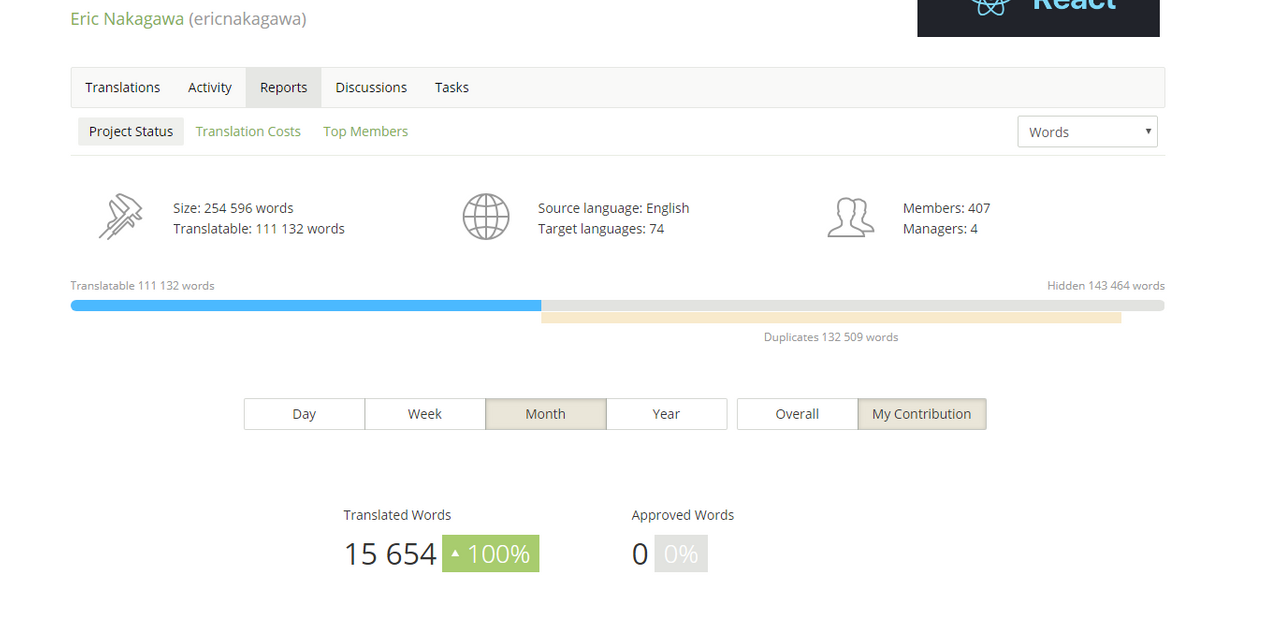This screenshot has width=1280, height=617.
Task: Click 'Duplicates 132 509 words' label
Action: 831,337
